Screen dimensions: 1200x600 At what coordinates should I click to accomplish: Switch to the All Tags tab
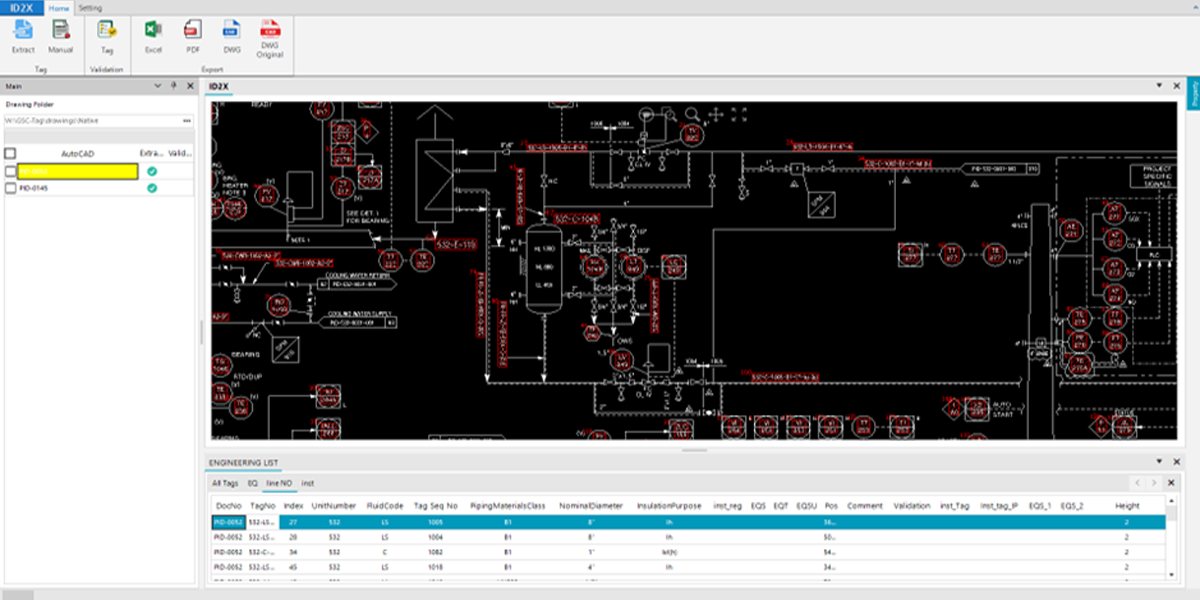coord(224,482)
